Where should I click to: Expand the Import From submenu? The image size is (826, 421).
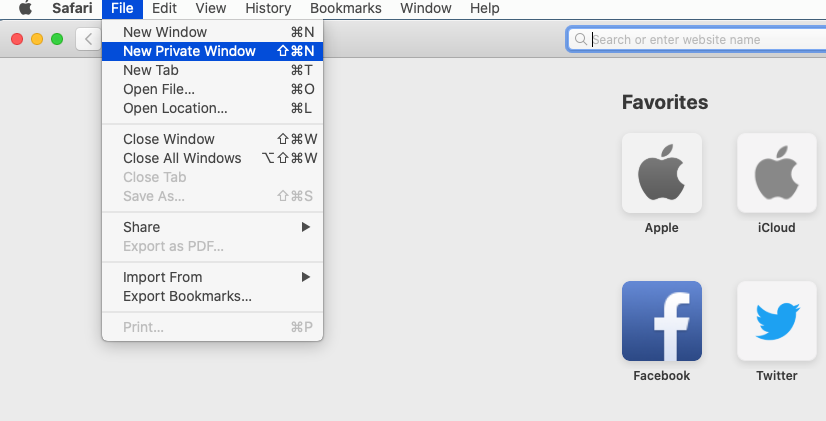(x=212, y=277)
